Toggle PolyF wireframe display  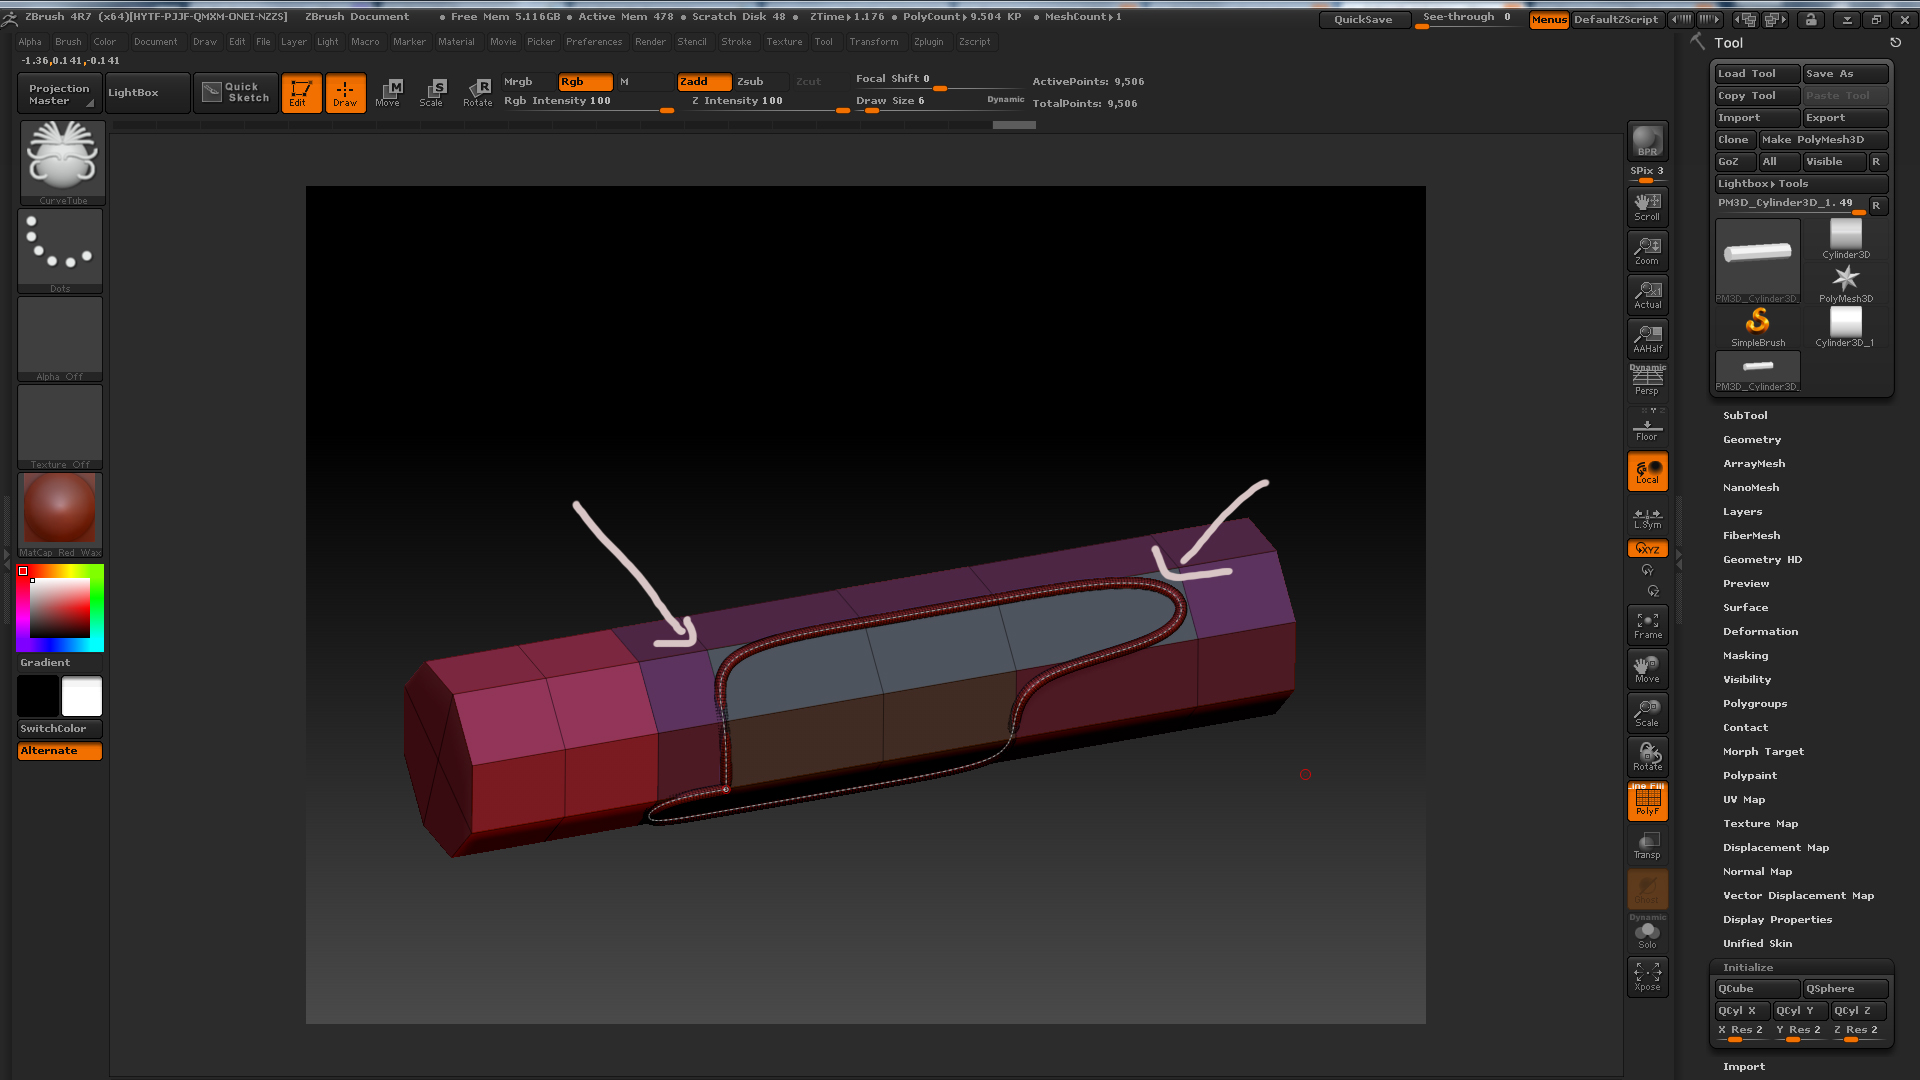pyautogui.click(x=1647, y=800)
